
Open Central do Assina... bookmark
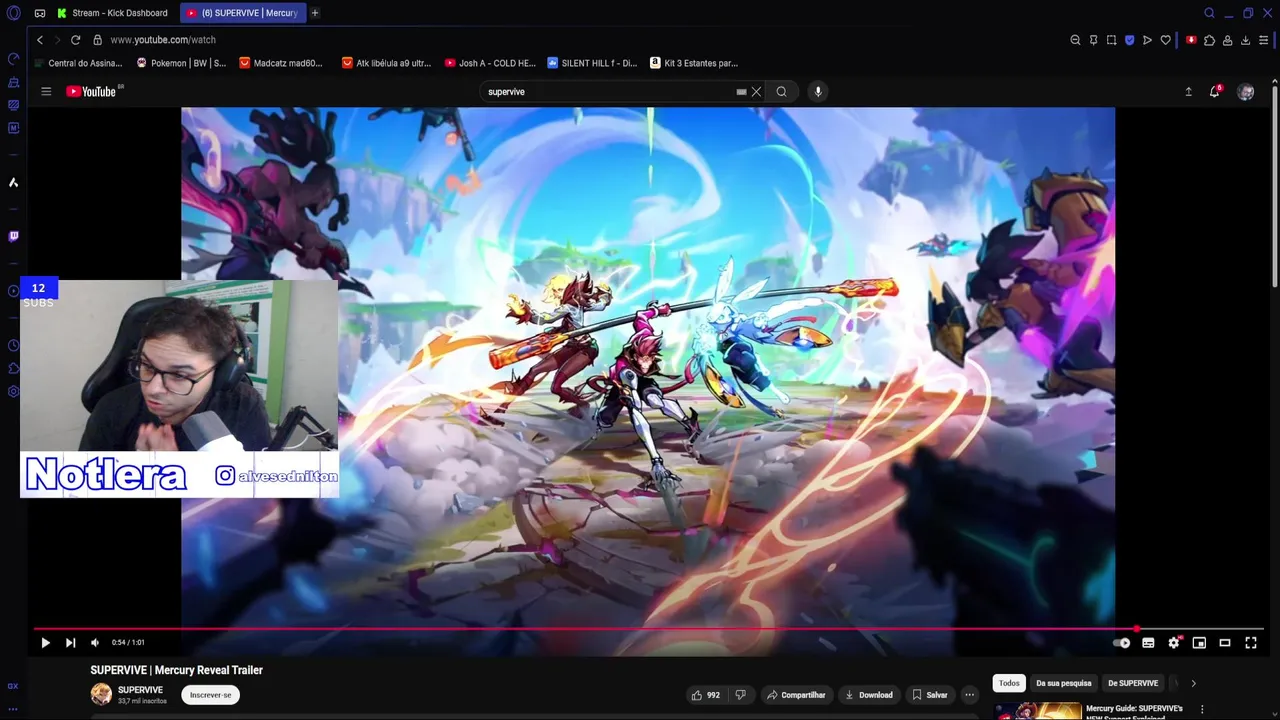point(78,63)
